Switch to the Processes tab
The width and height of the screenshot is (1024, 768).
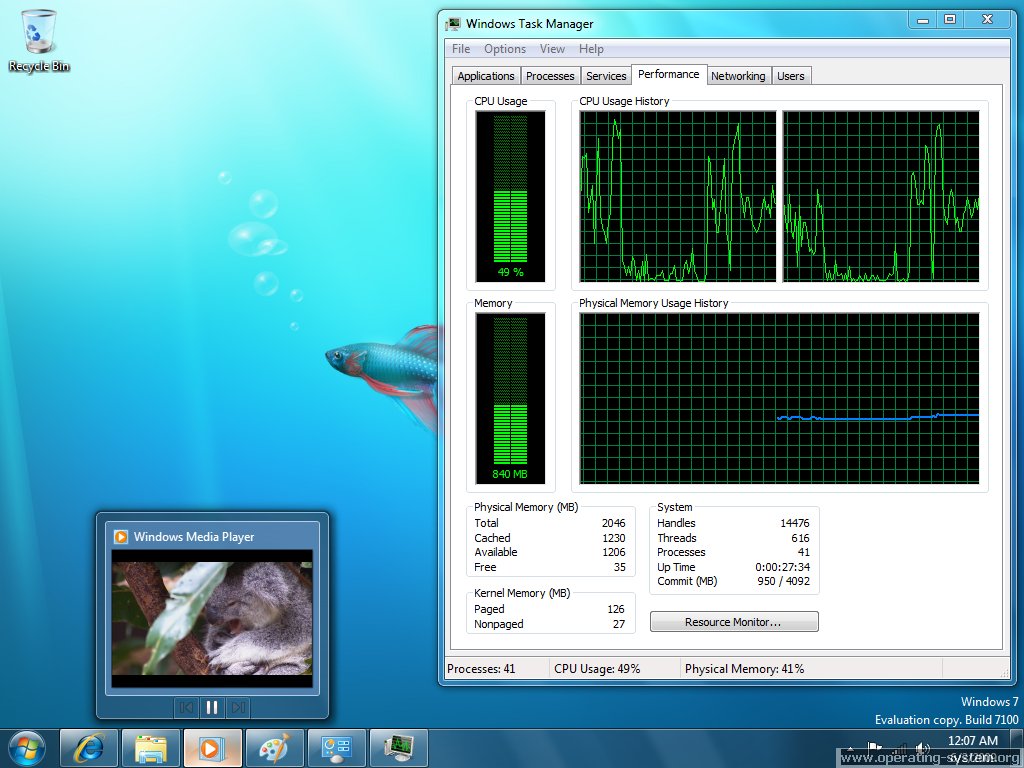tap(550, 76)
